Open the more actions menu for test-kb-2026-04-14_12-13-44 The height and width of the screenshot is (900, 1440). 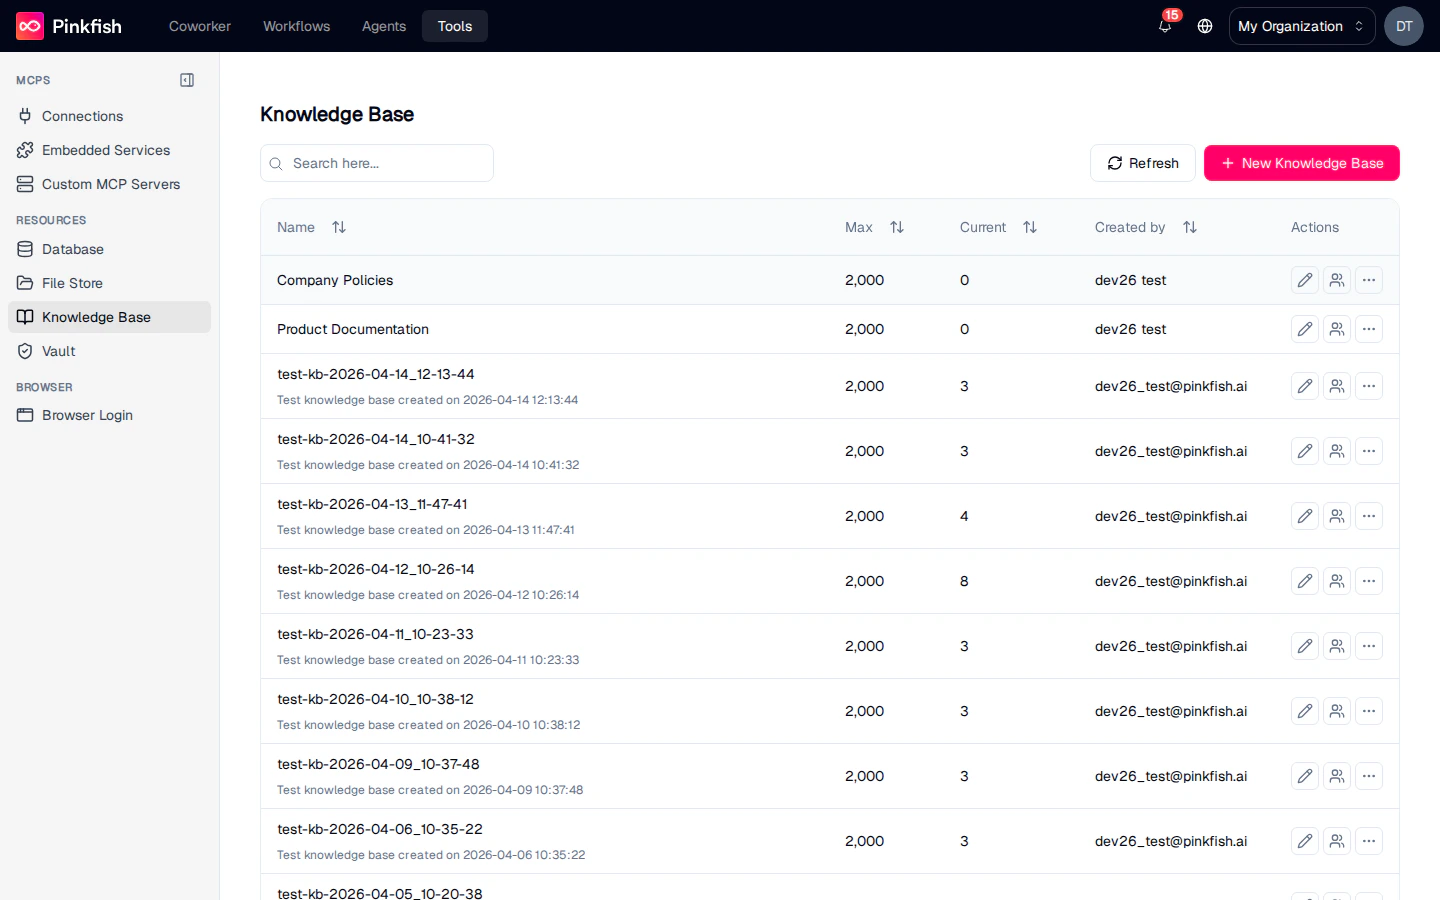(x=1369, y=385)
